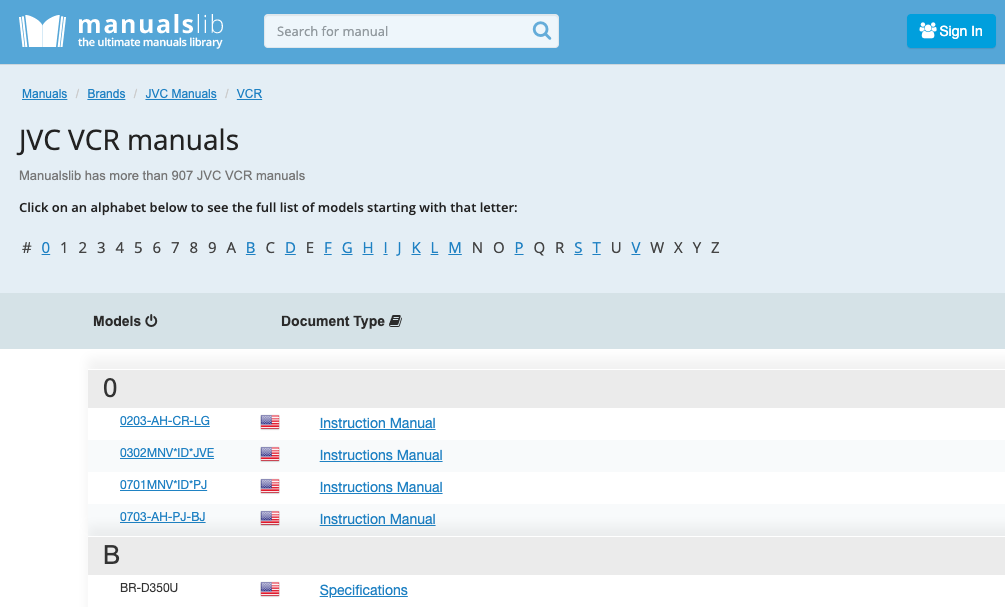This screenshot has width=1005, height=607.
Task: Jump to models starting with G
Action: pyautogui.click(x=347, y=247)
